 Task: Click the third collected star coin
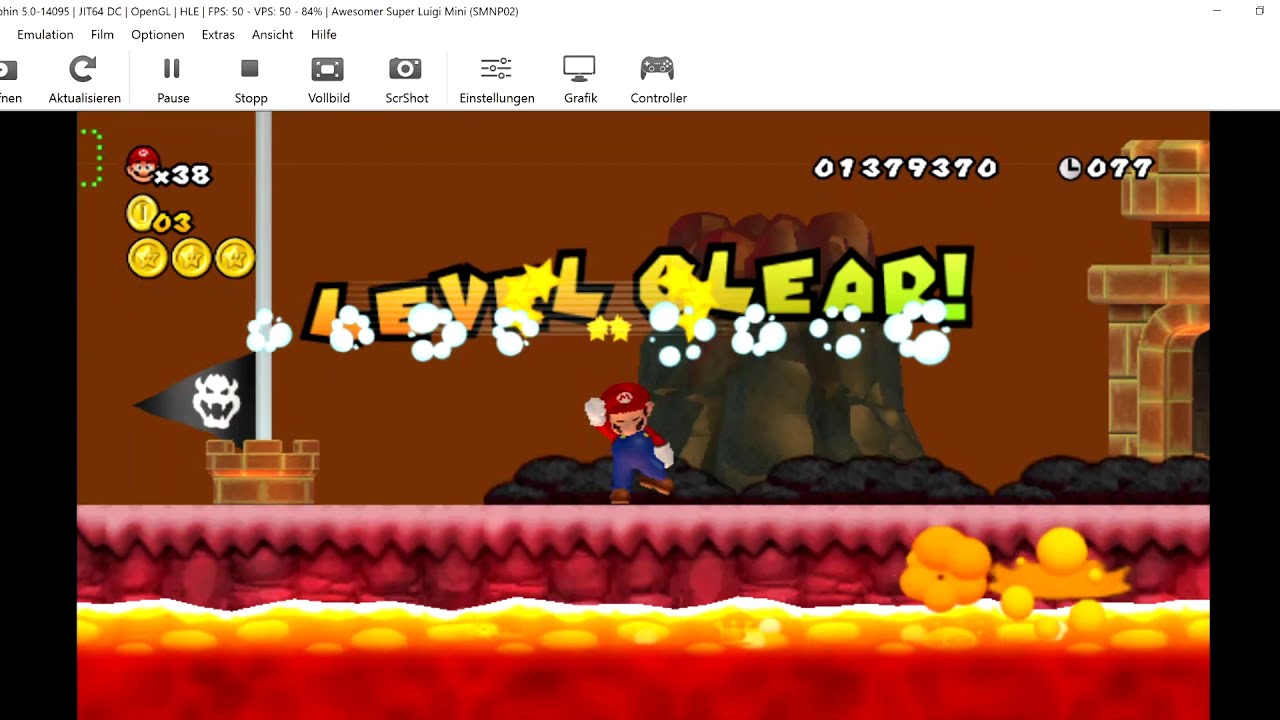(235, 259)
